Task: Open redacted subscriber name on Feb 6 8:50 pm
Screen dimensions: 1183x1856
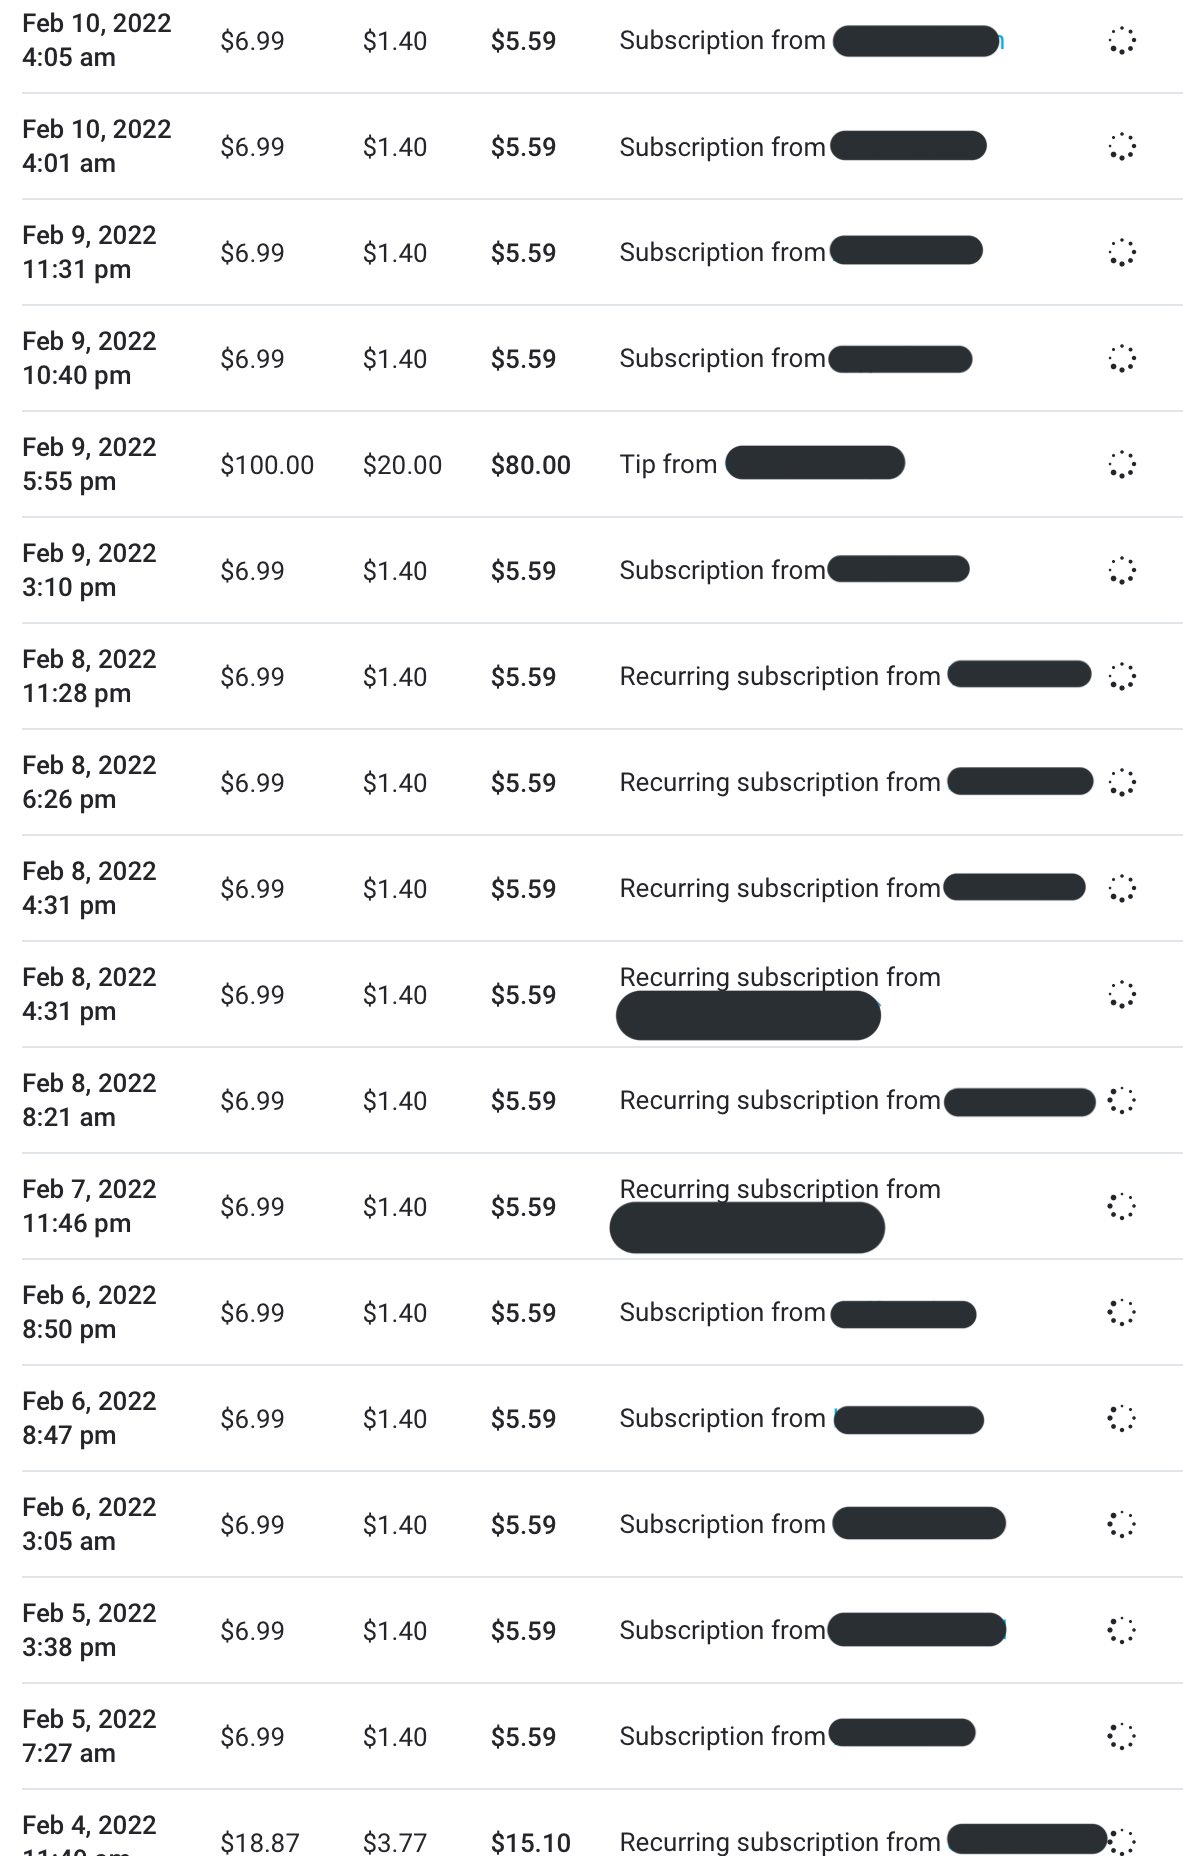Action: click(903, 1313)
